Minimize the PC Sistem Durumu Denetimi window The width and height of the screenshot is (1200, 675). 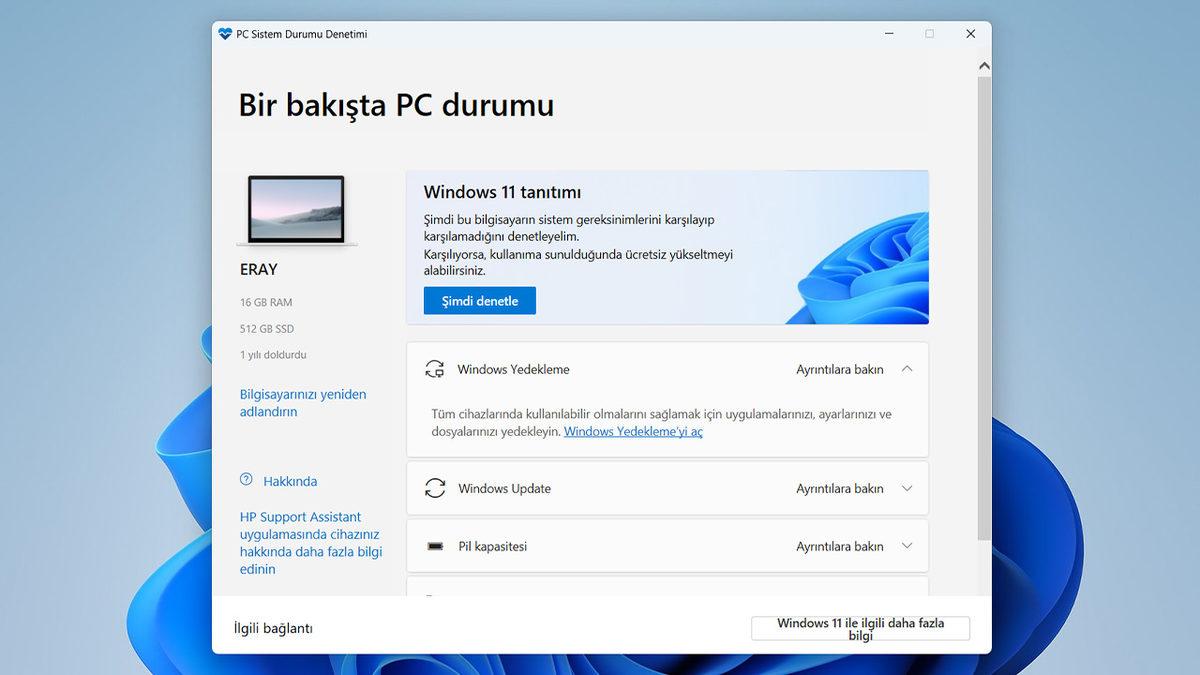pyautogui.click(x=889, y=34)
